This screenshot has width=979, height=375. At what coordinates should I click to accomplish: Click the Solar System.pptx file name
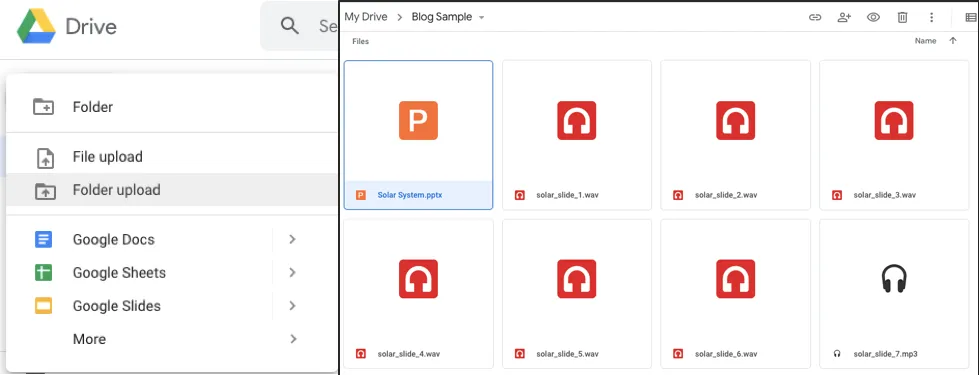coord(410,195)
